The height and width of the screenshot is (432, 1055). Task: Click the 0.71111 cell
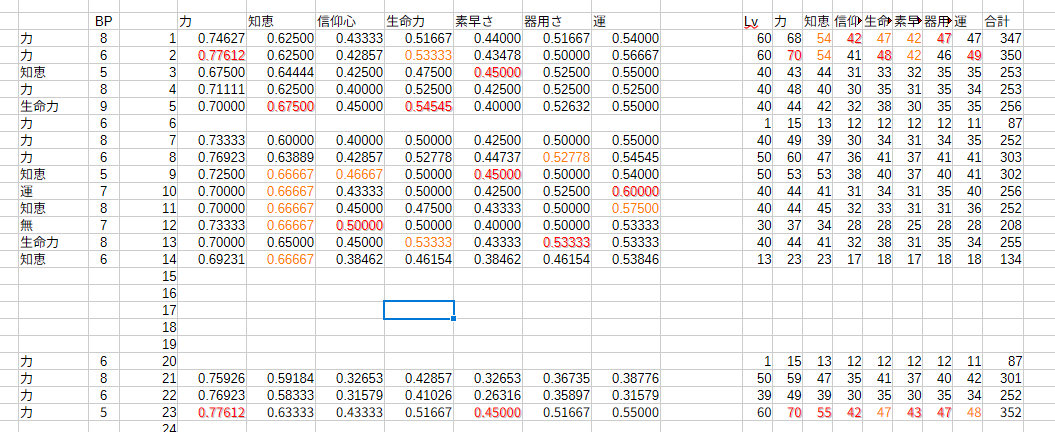tap(211, 89)
